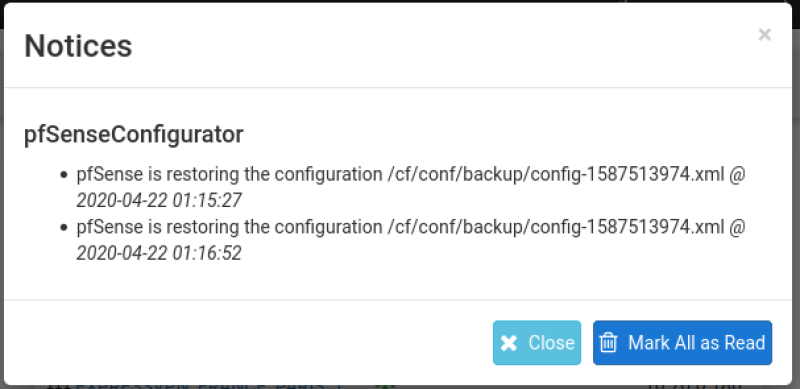
Task: Click the pfSenseConfigurator category heading
Action: 134,135
